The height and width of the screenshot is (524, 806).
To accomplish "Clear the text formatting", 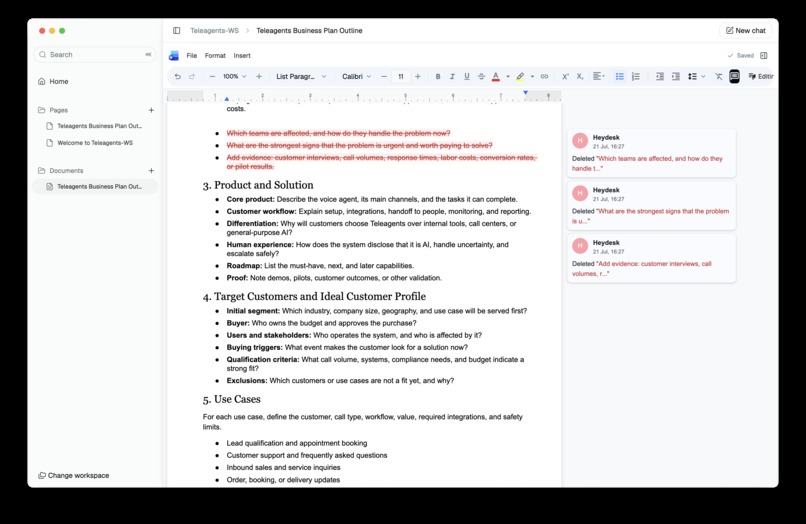I will (x=719, y=76).
